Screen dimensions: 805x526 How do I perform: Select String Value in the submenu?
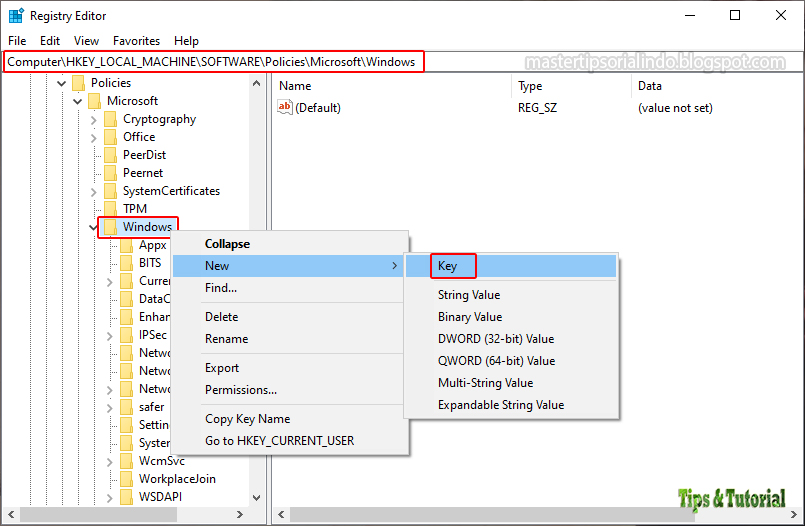(x=511, y=295)
